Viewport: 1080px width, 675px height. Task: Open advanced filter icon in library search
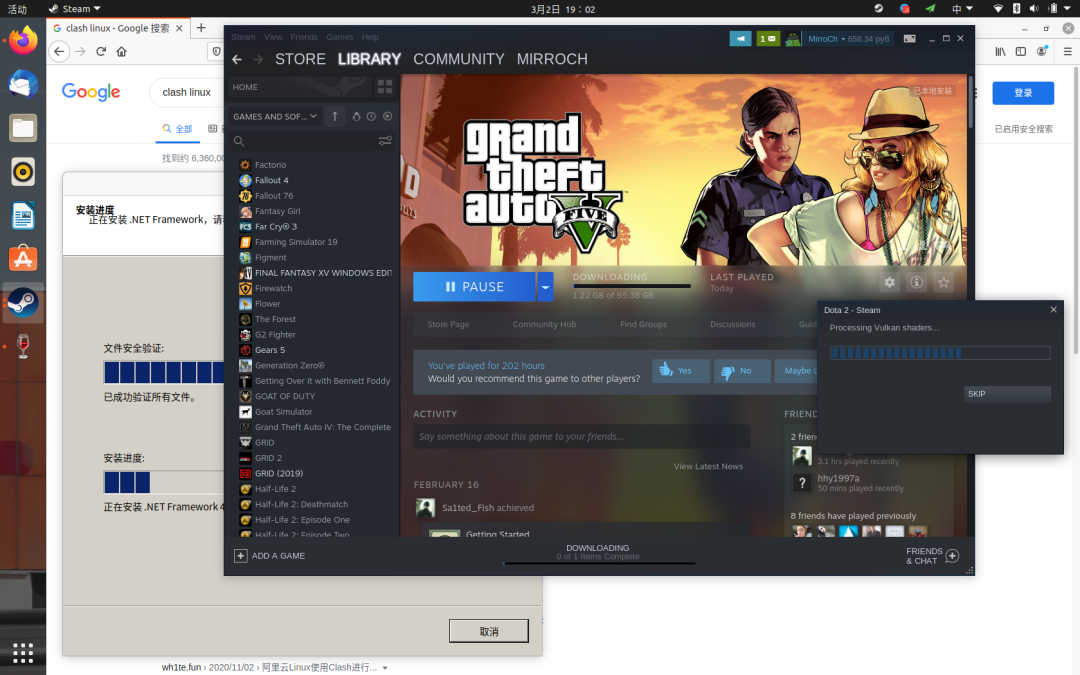coord(385,141)
